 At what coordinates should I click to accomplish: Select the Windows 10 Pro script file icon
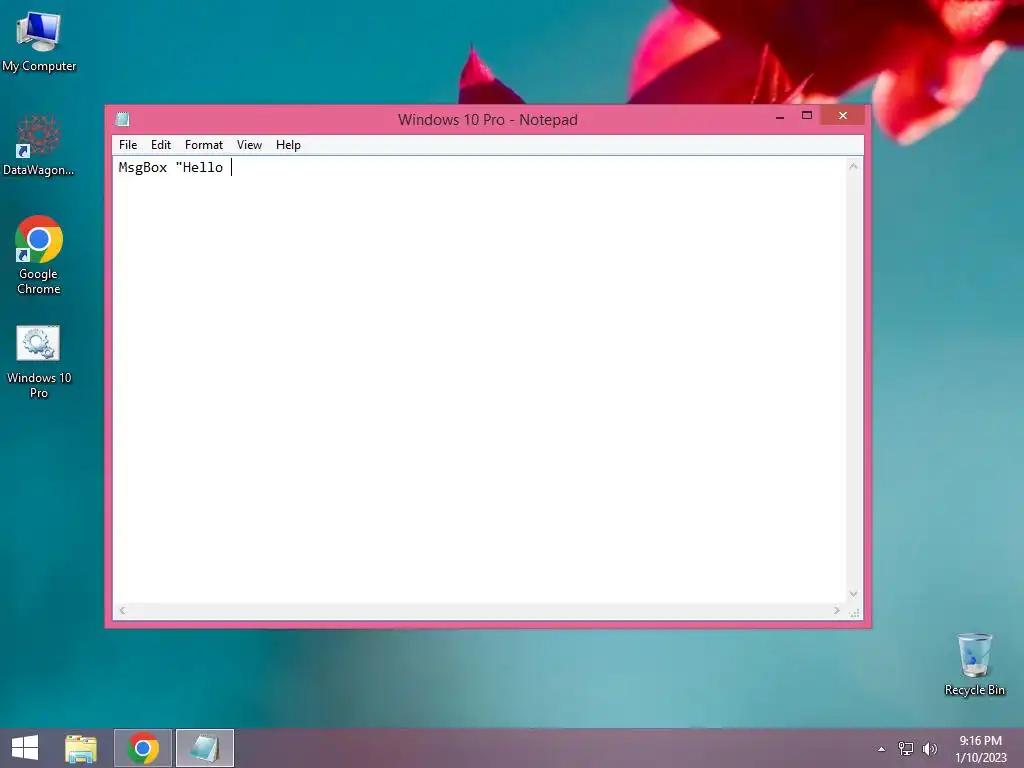39,361
